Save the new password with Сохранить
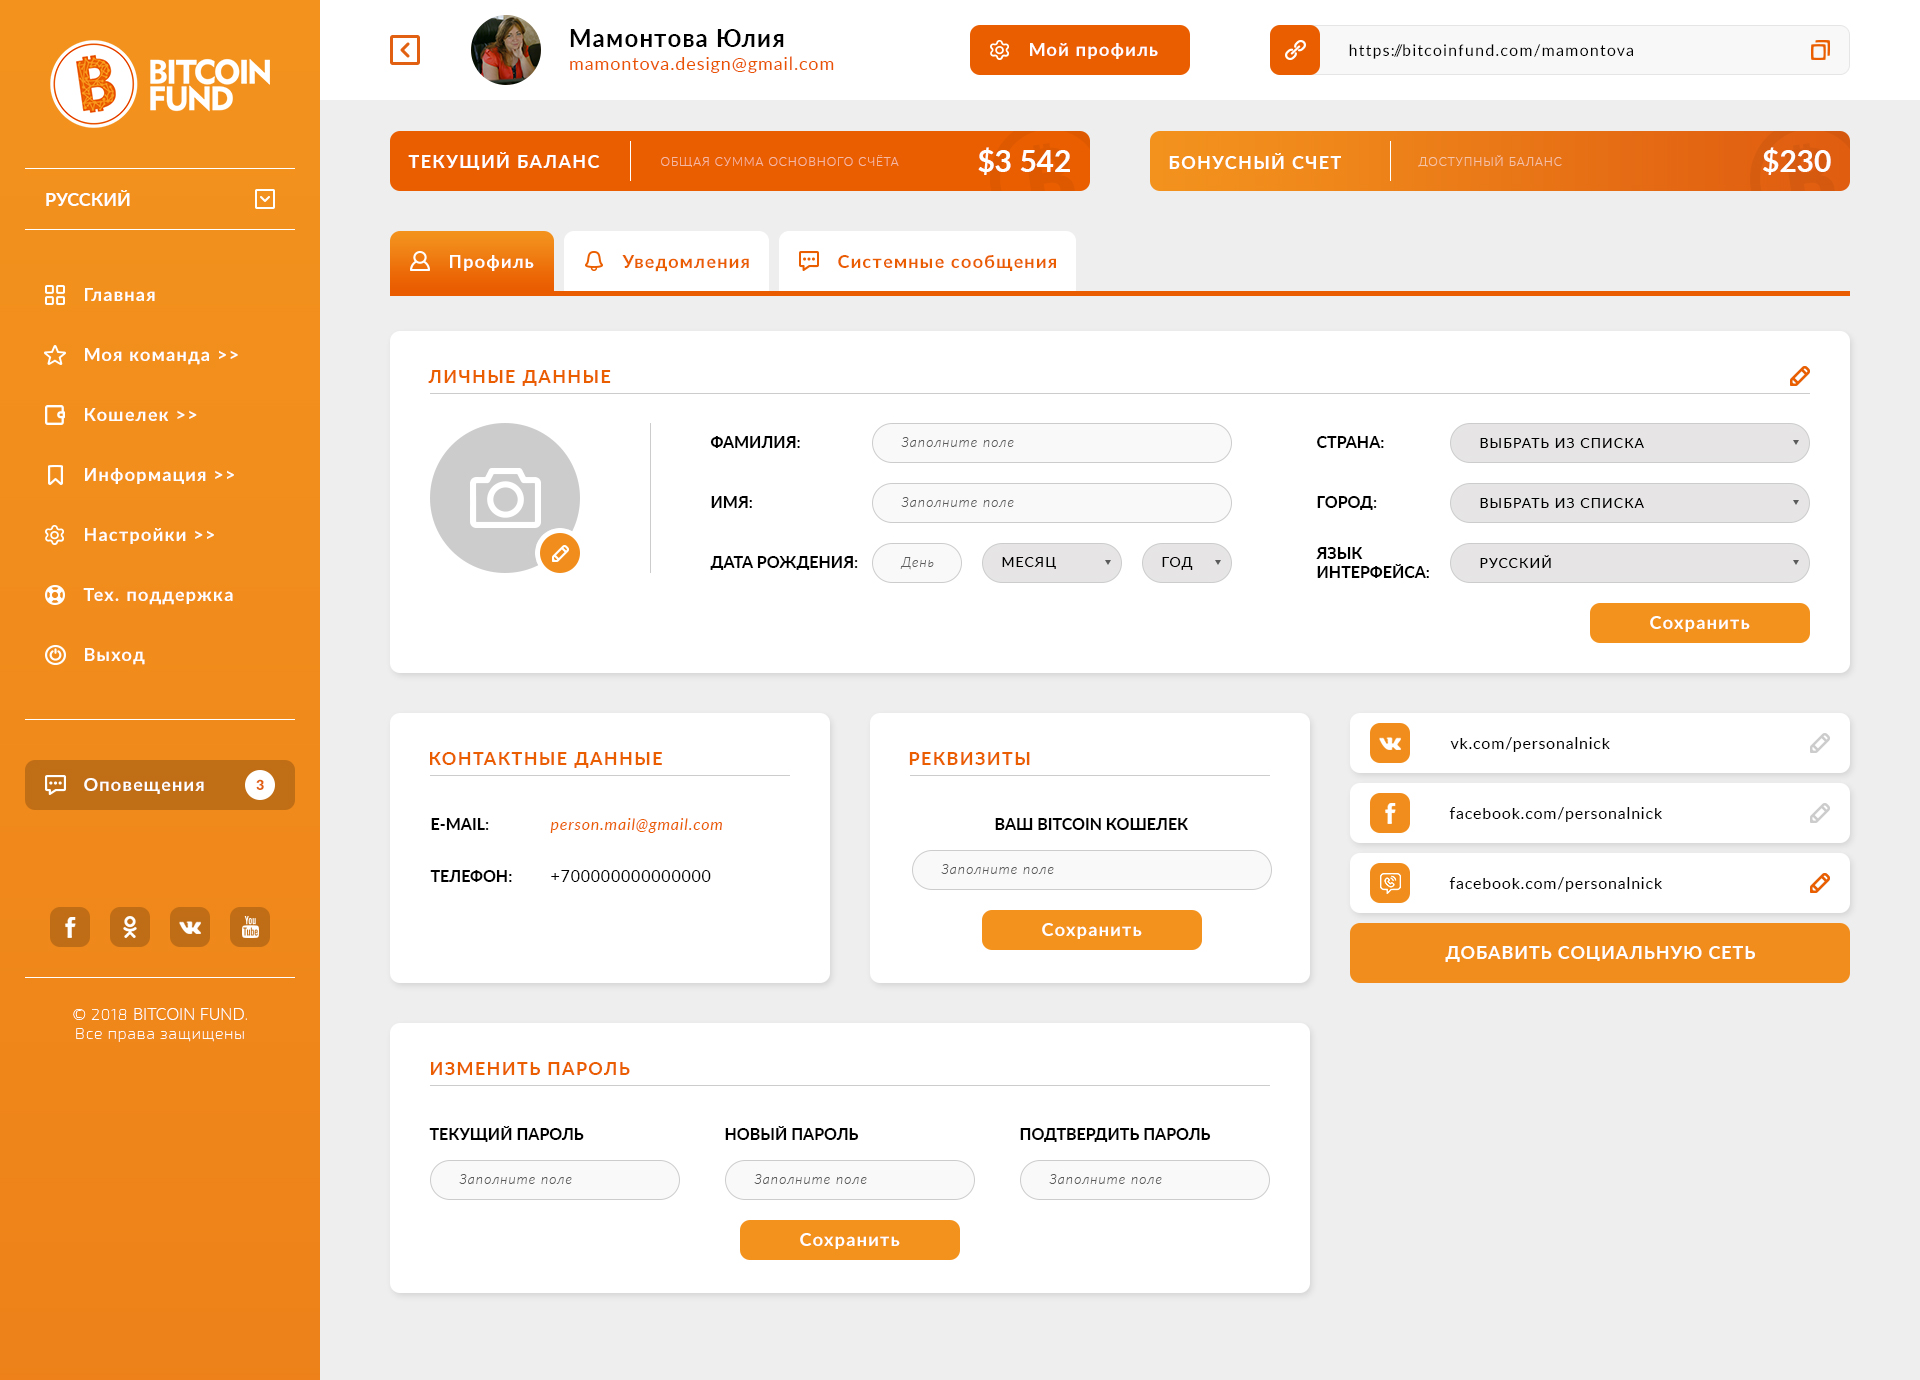 [849, 1240]
